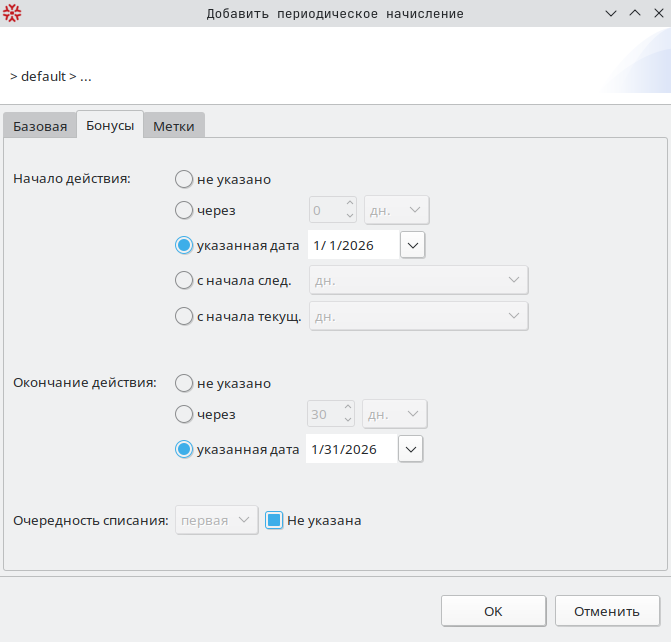Image resolution: width=671 pixels, height=642 pixels.
Task: Open calendar dropdown for start date 1/1/2026
Action: pyautogui.click(x=413, y=245)
